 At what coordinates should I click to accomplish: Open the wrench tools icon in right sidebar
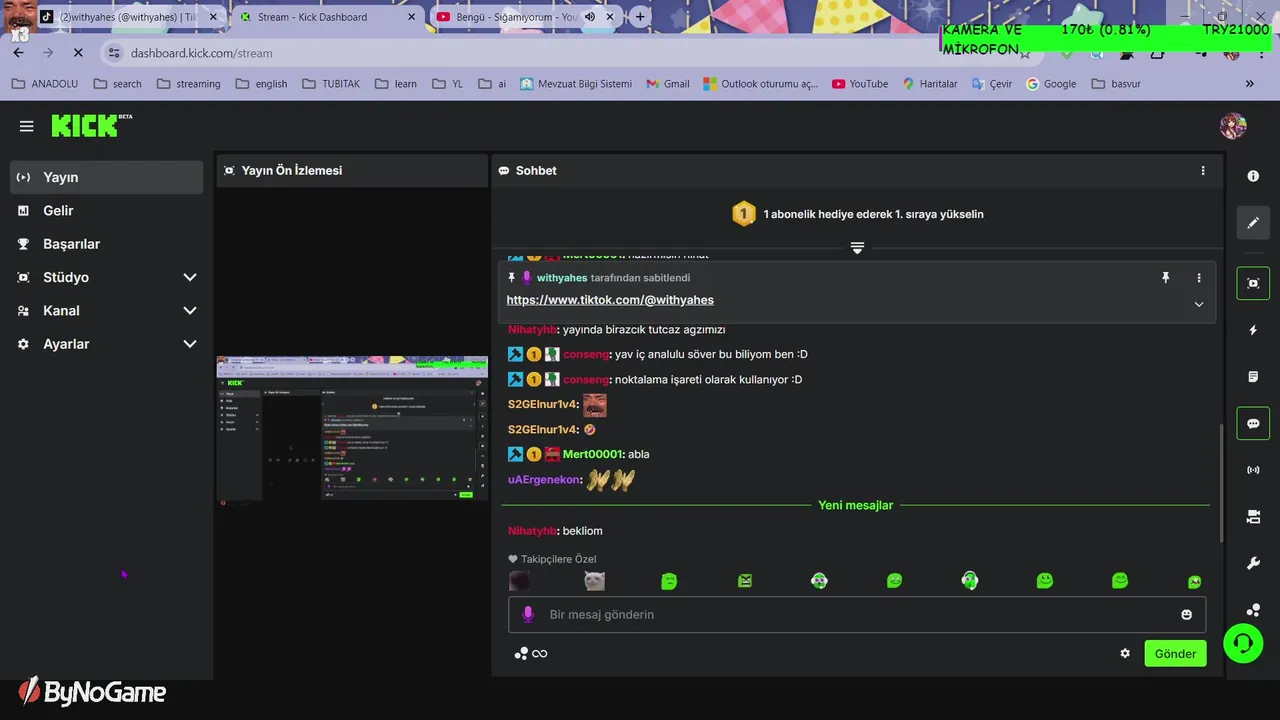tap(1253, 564)
